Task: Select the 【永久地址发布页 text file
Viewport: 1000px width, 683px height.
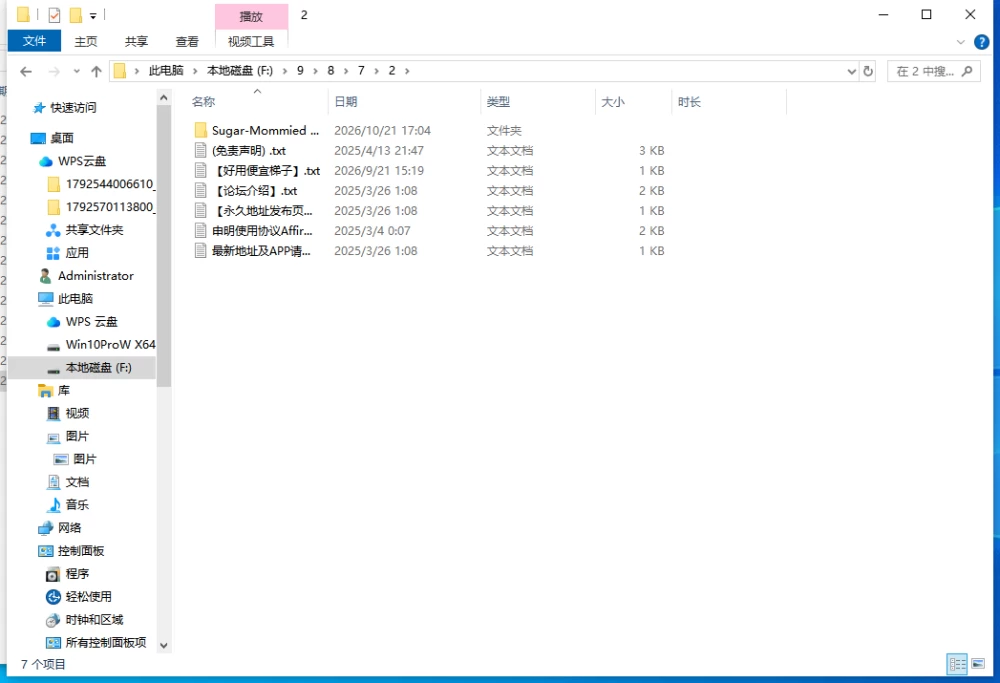Action: 254,210
